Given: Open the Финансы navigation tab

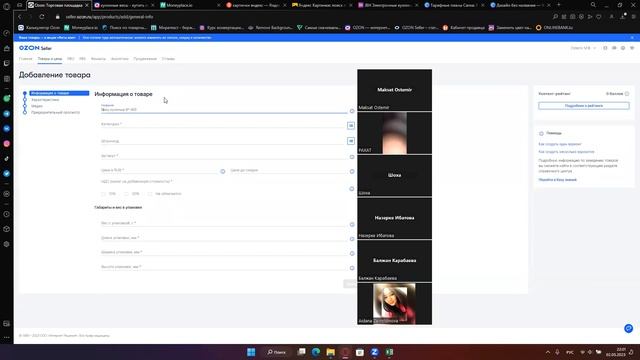Looking at the screenshot, I should [x=98, y=59].
